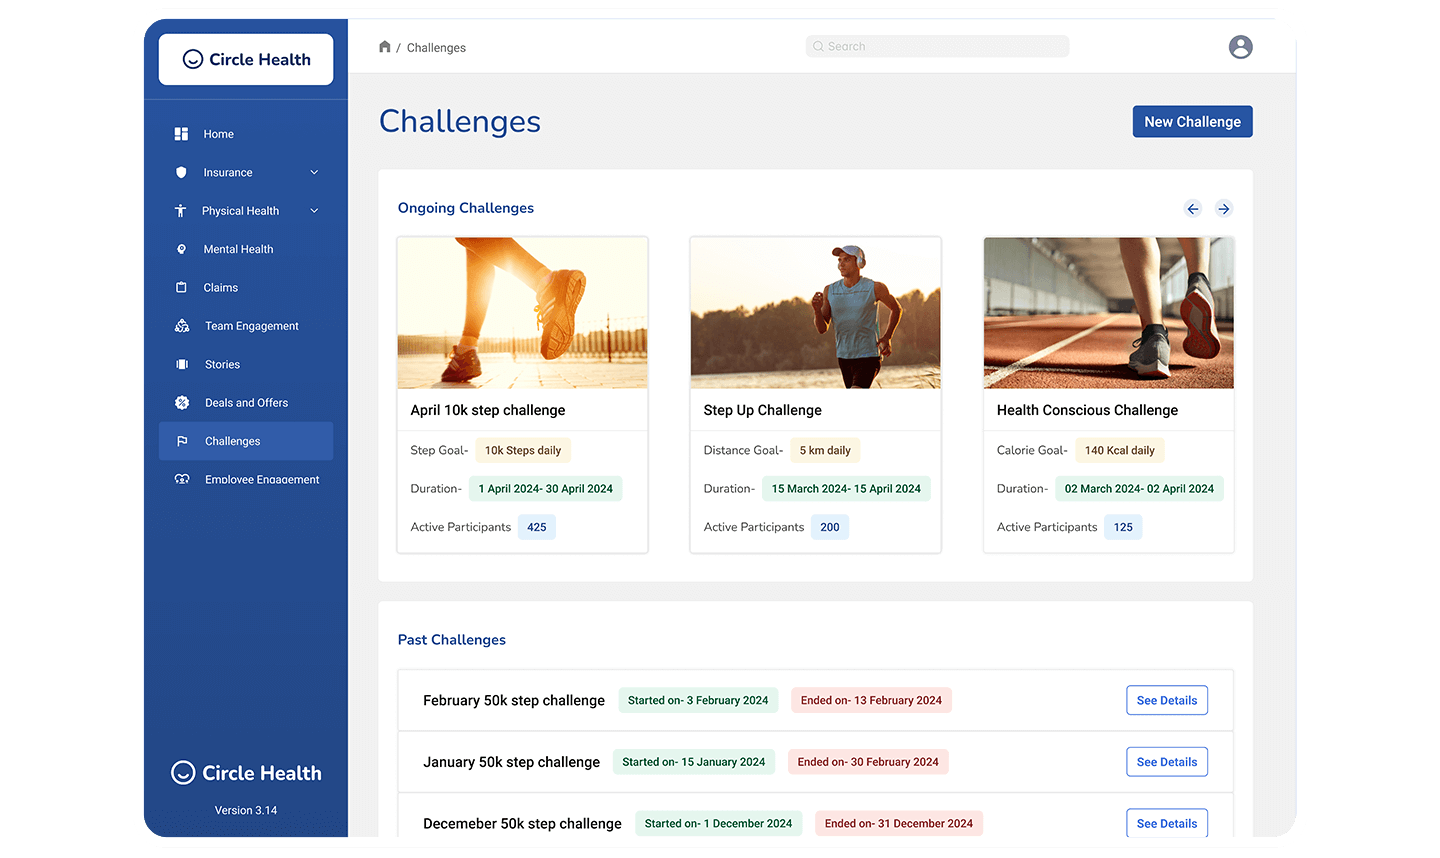The width and height of the screenshot is (1440, 858).
Task: Click the Mental Health head icon
Action: [x=181, y=249]
